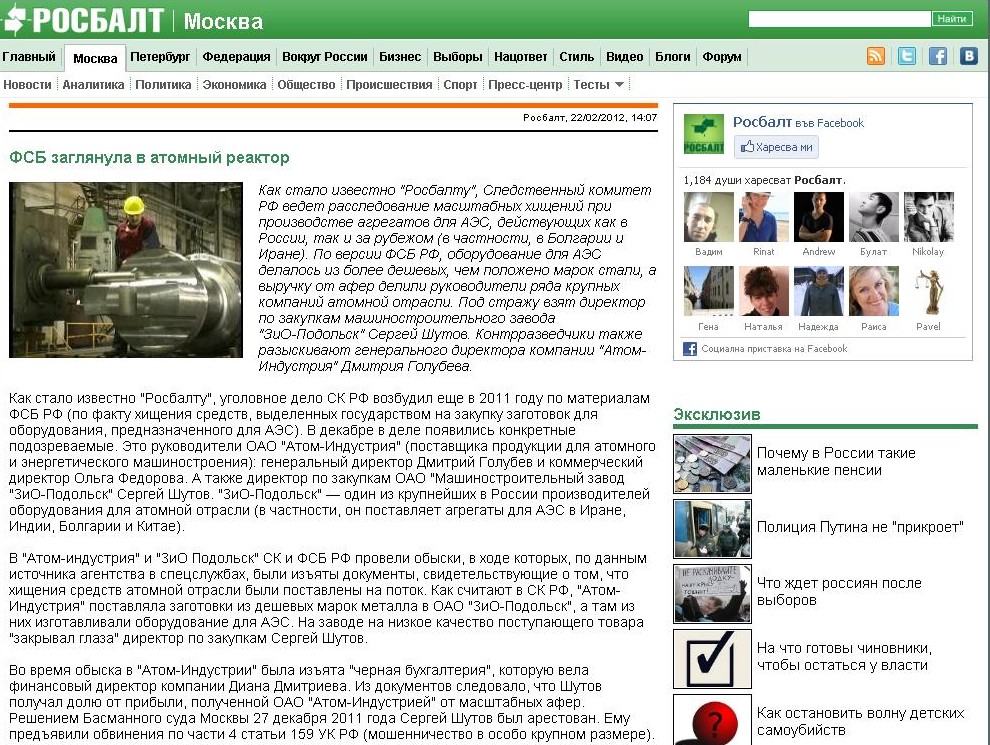The image size is (990, 745).
Task: Open the Форум tab
Action: (x=722, y=57)
